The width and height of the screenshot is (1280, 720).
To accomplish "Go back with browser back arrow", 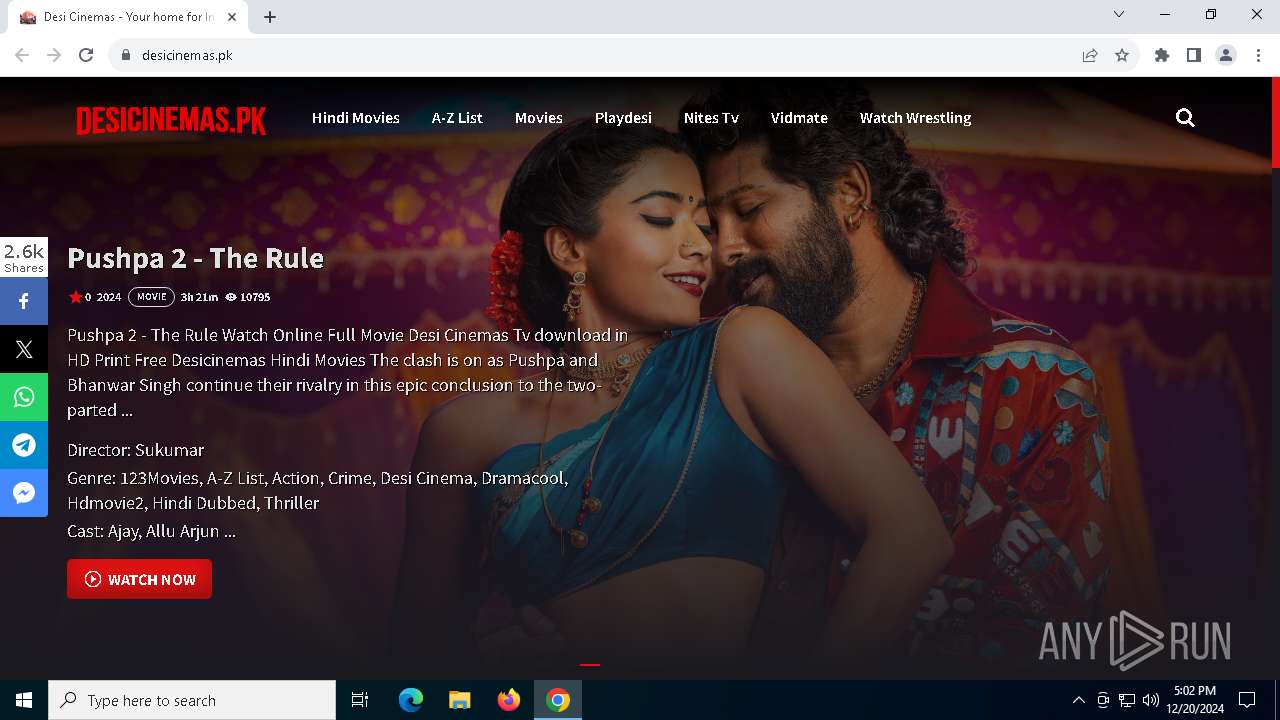I will (x=22, y=55).
